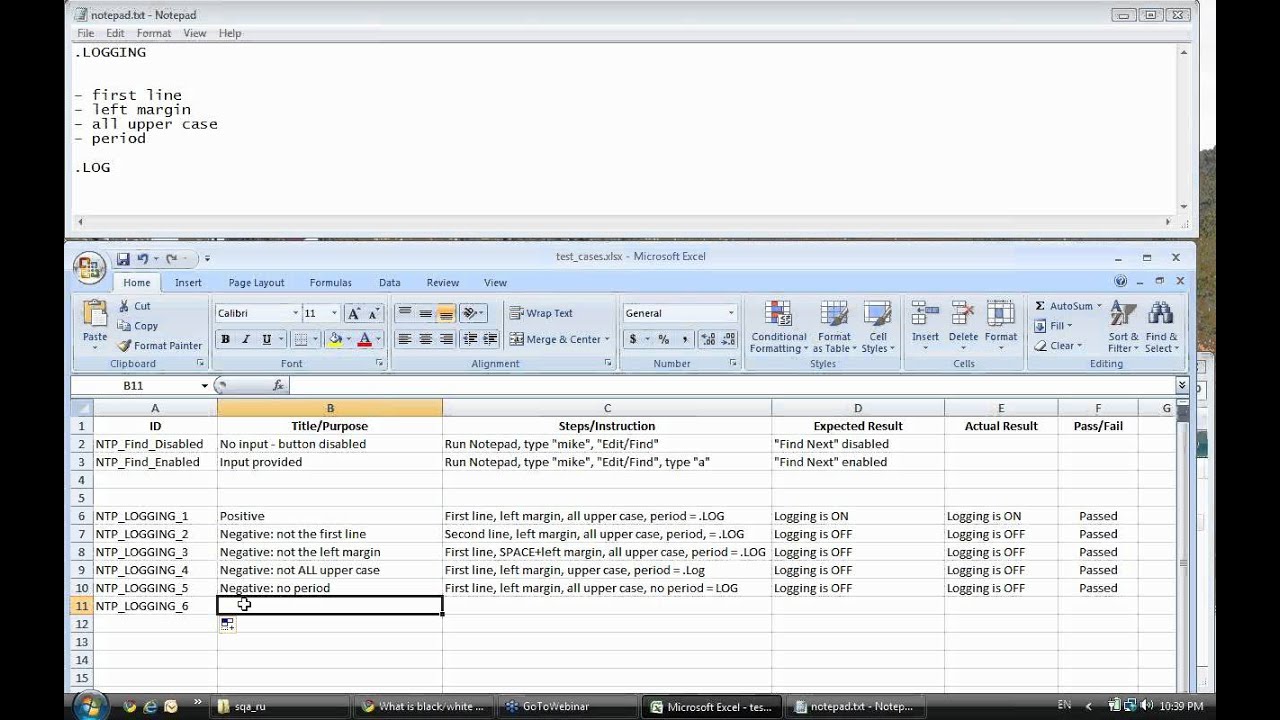Toggle Center horizontal alignment
Image resolution: width=1280 pixels, height=720 pixels.
tap(426, 339)
